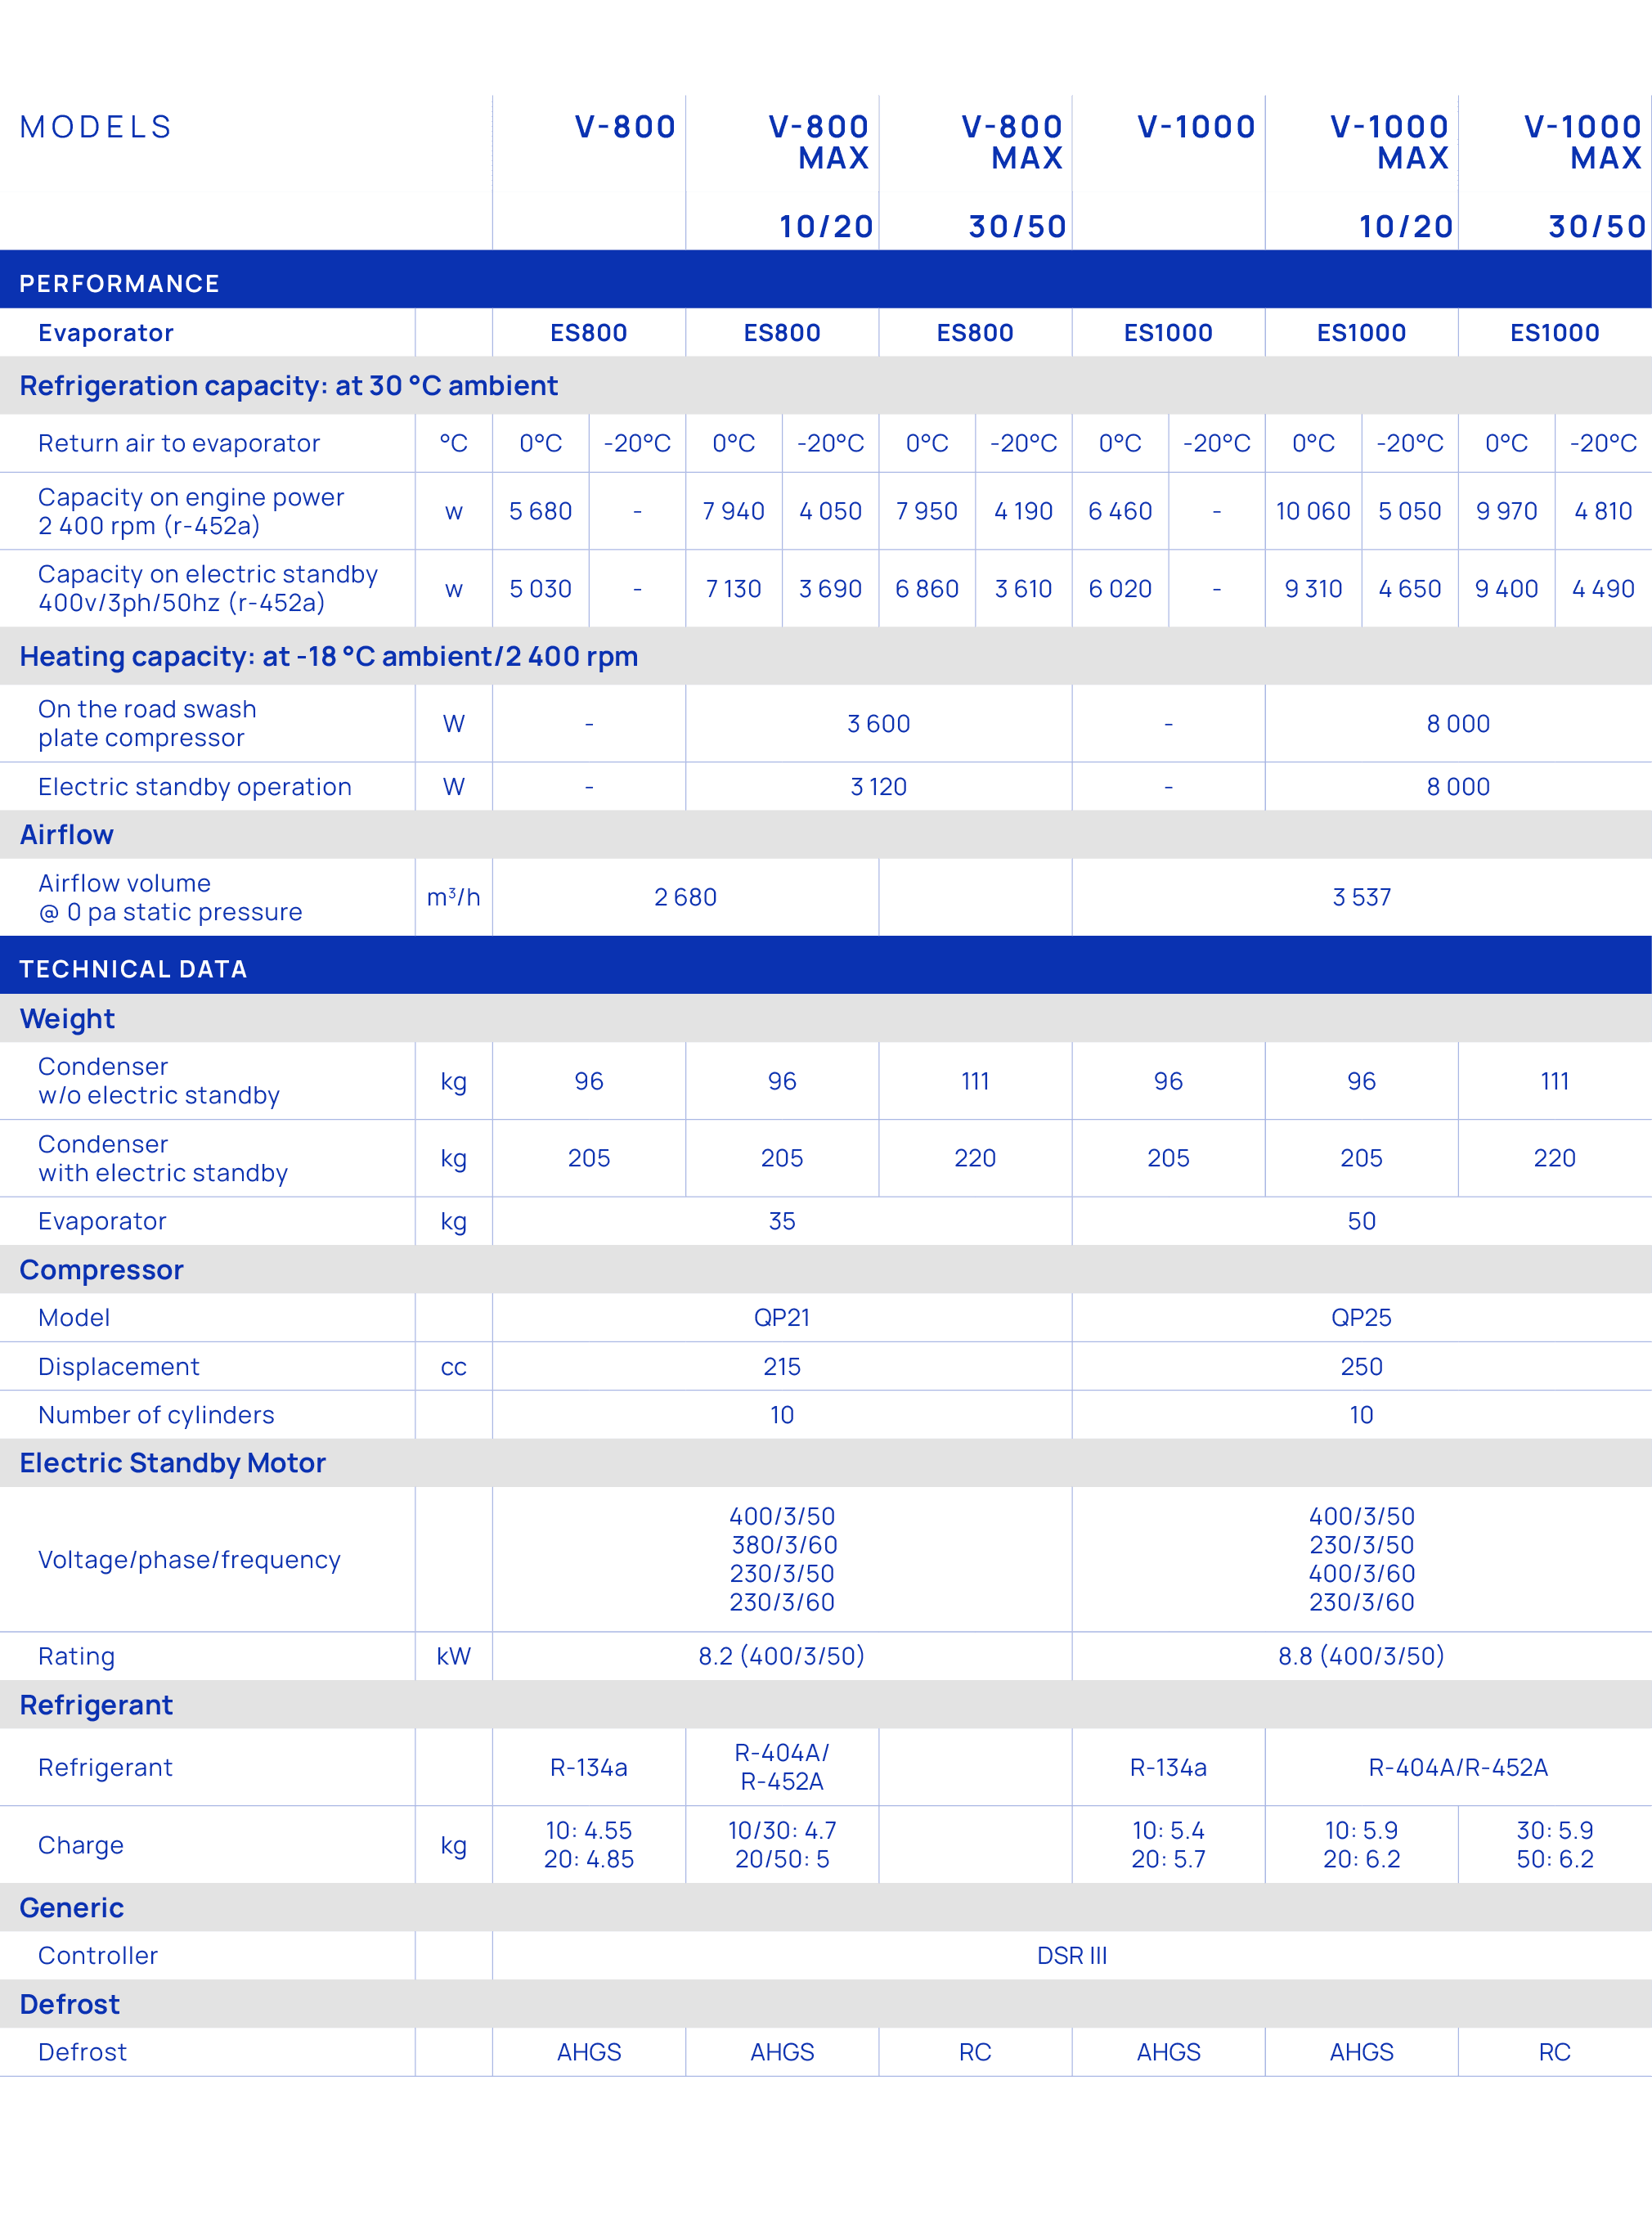Click the Controller row label
Screen dimensions: 1652x2224
pos(98,1956)
